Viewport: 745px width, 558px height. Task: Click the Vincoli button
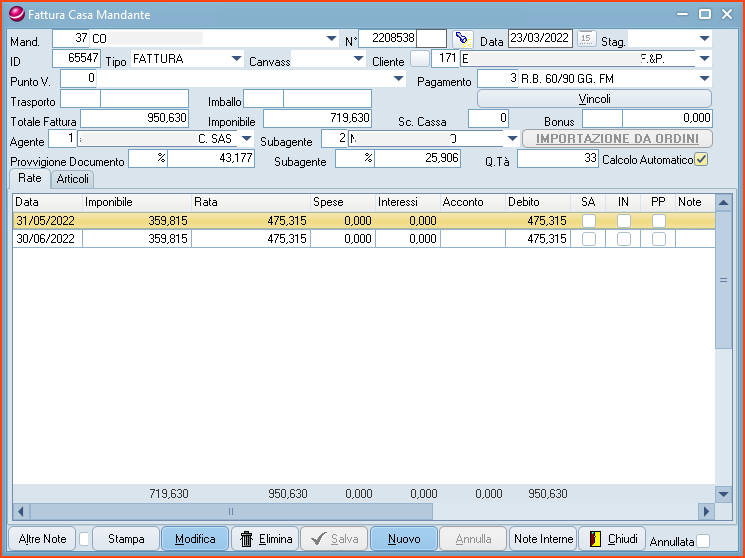click(x=594, y=99)
